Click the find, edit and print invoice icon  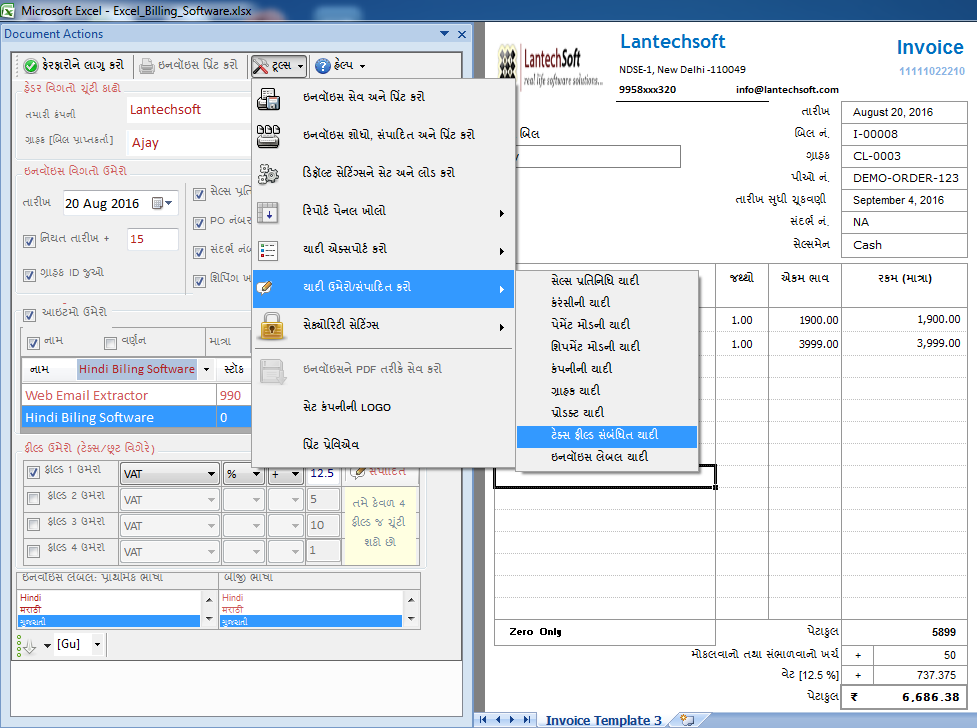(269, 136)
